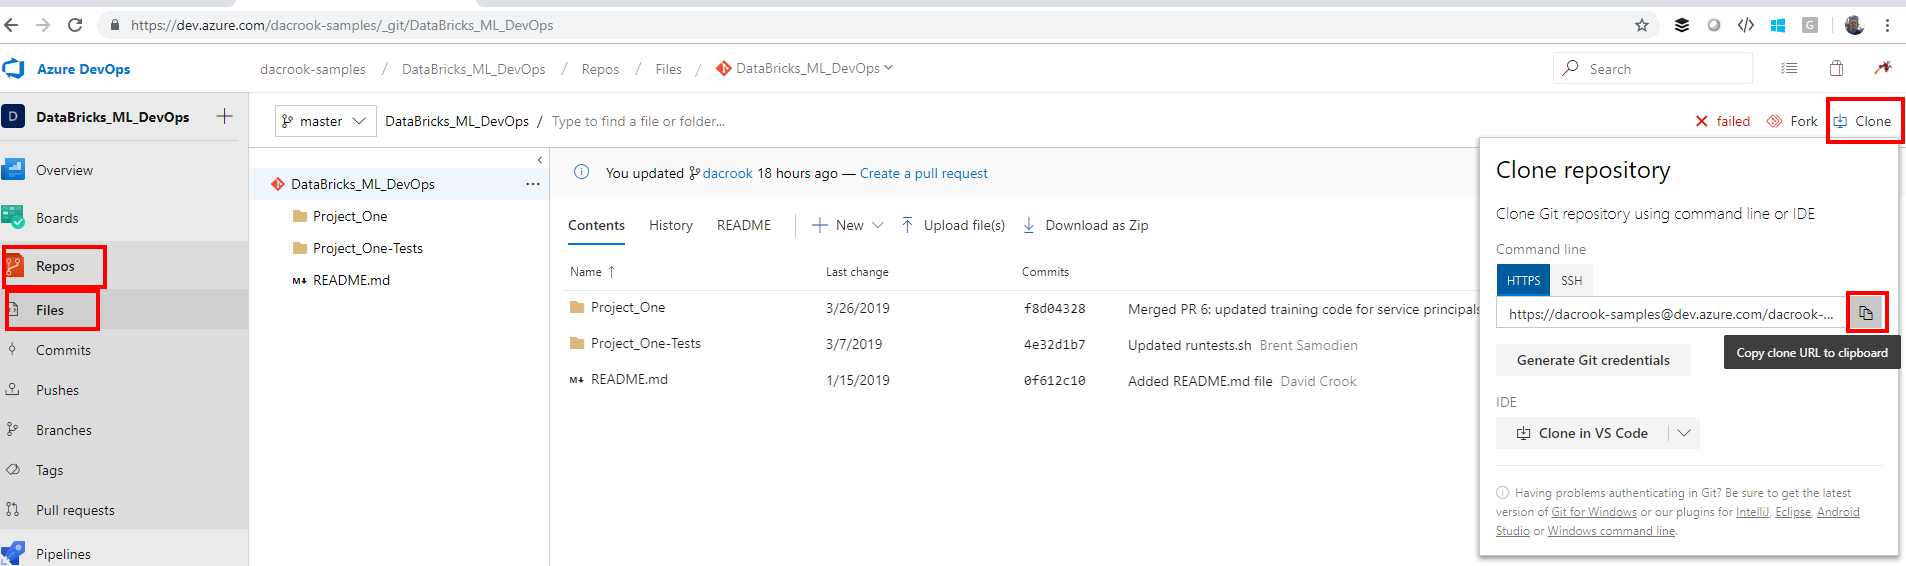The width and height of the screenshot is (1906, 566).
Task: Open Pushes under Repos
Action: pyautogui.click(x=57, y=390)
